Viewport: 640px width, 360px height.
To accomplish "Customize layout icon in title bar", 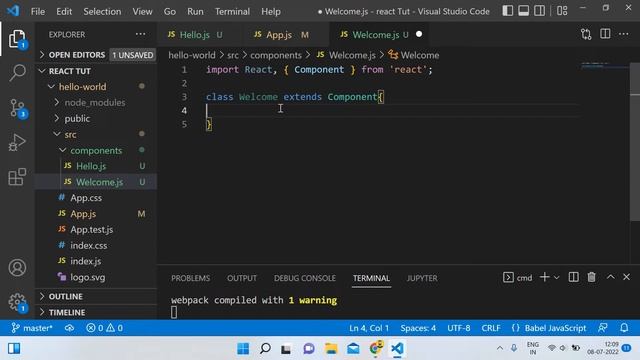I will [x=562, y=11].
